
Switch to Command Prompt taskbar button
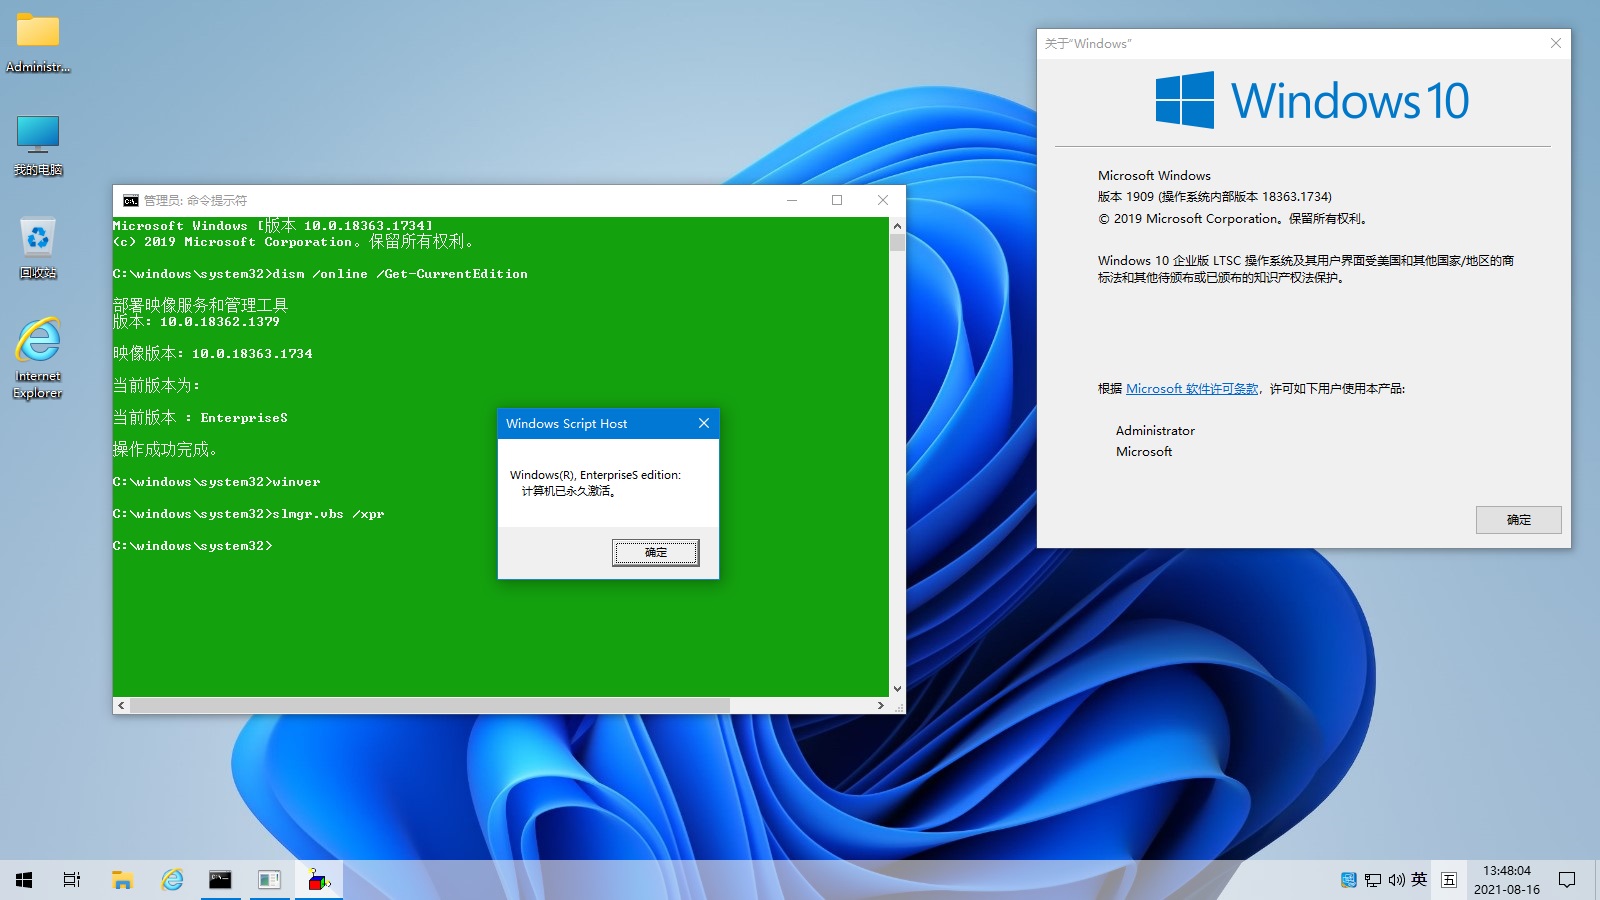(x=220, y=880)
